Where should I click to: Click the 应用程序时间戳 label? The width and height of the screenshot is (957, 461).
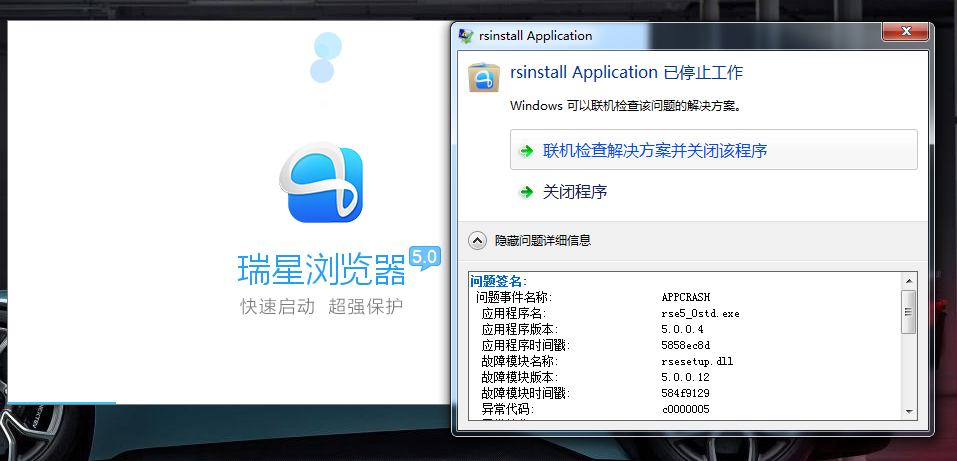click(525, 345)
